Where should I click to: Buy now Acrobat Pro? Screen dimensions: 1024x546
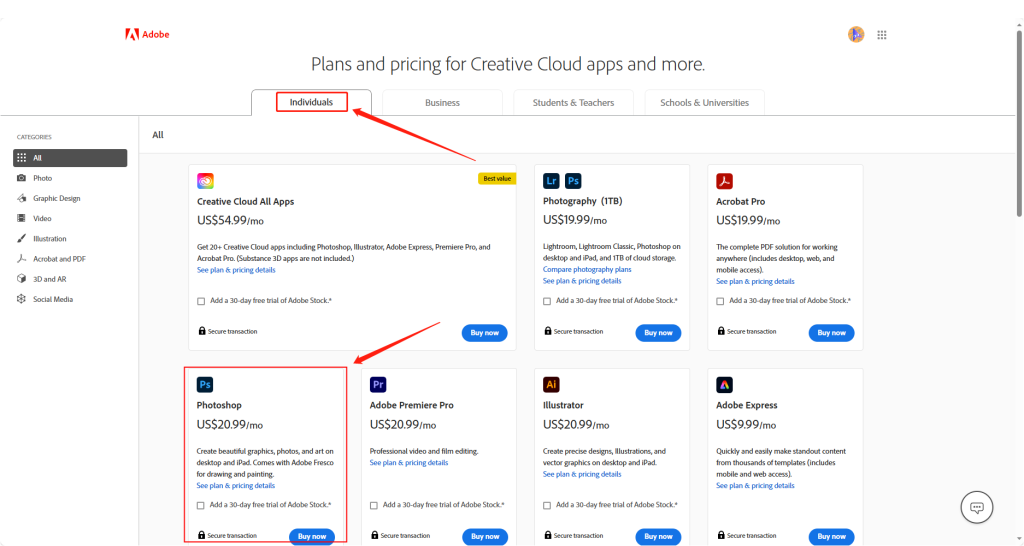pos(831,332)
